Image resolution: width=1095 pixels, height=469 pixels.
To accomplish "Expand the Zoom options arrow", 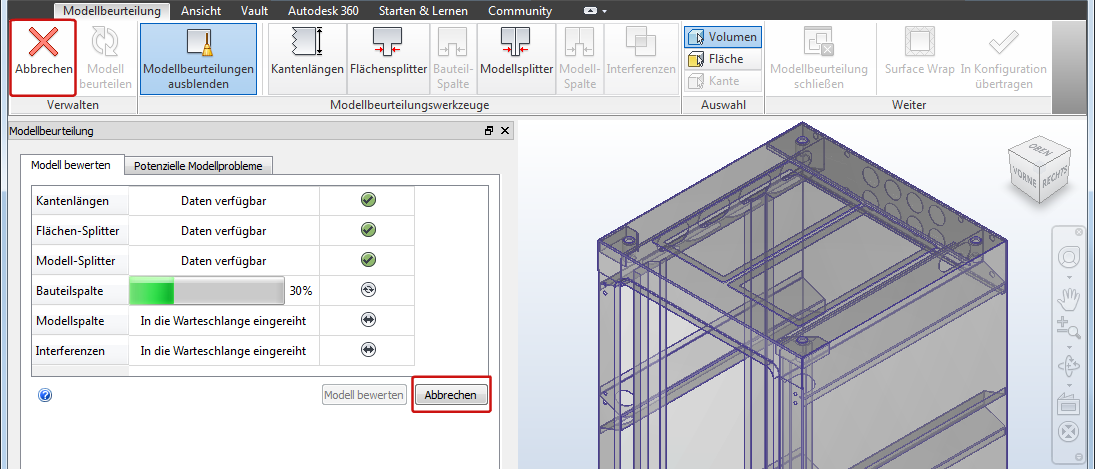I will coord(1068,346).
